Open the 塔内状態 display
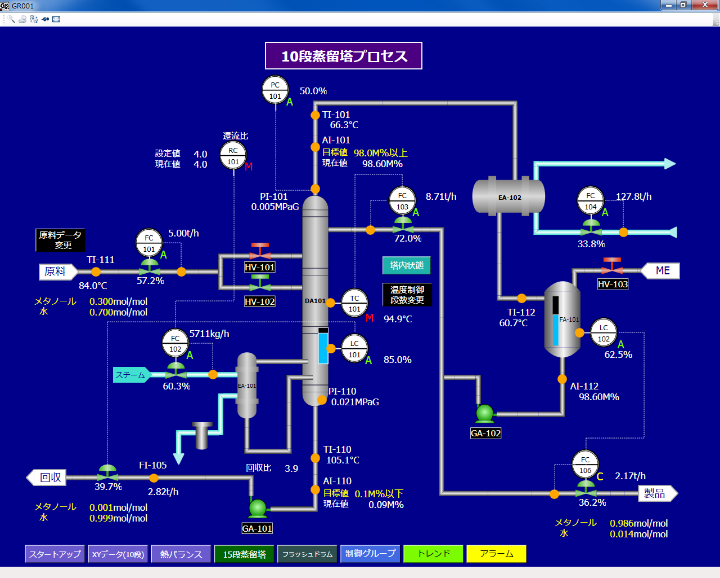Screen dimensions: 720x578 pyautogui.click(x=405, y=265)
